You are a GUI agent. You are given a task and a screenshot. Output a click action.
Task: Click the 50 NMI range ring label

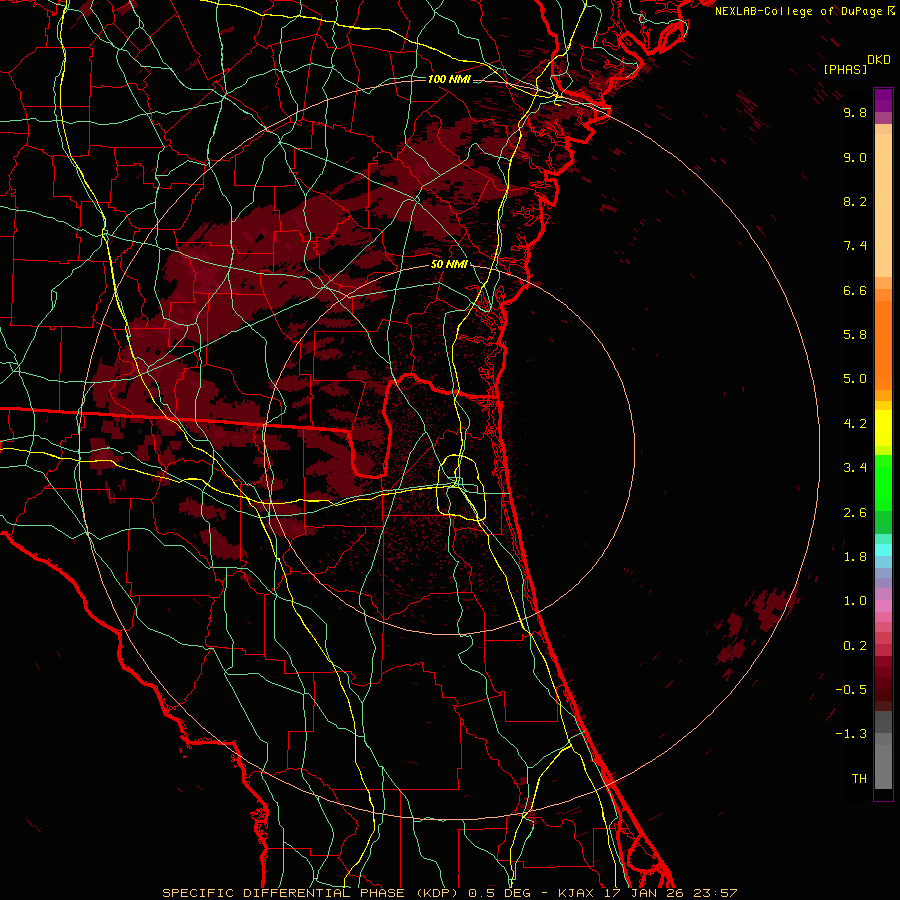(449, 264)
